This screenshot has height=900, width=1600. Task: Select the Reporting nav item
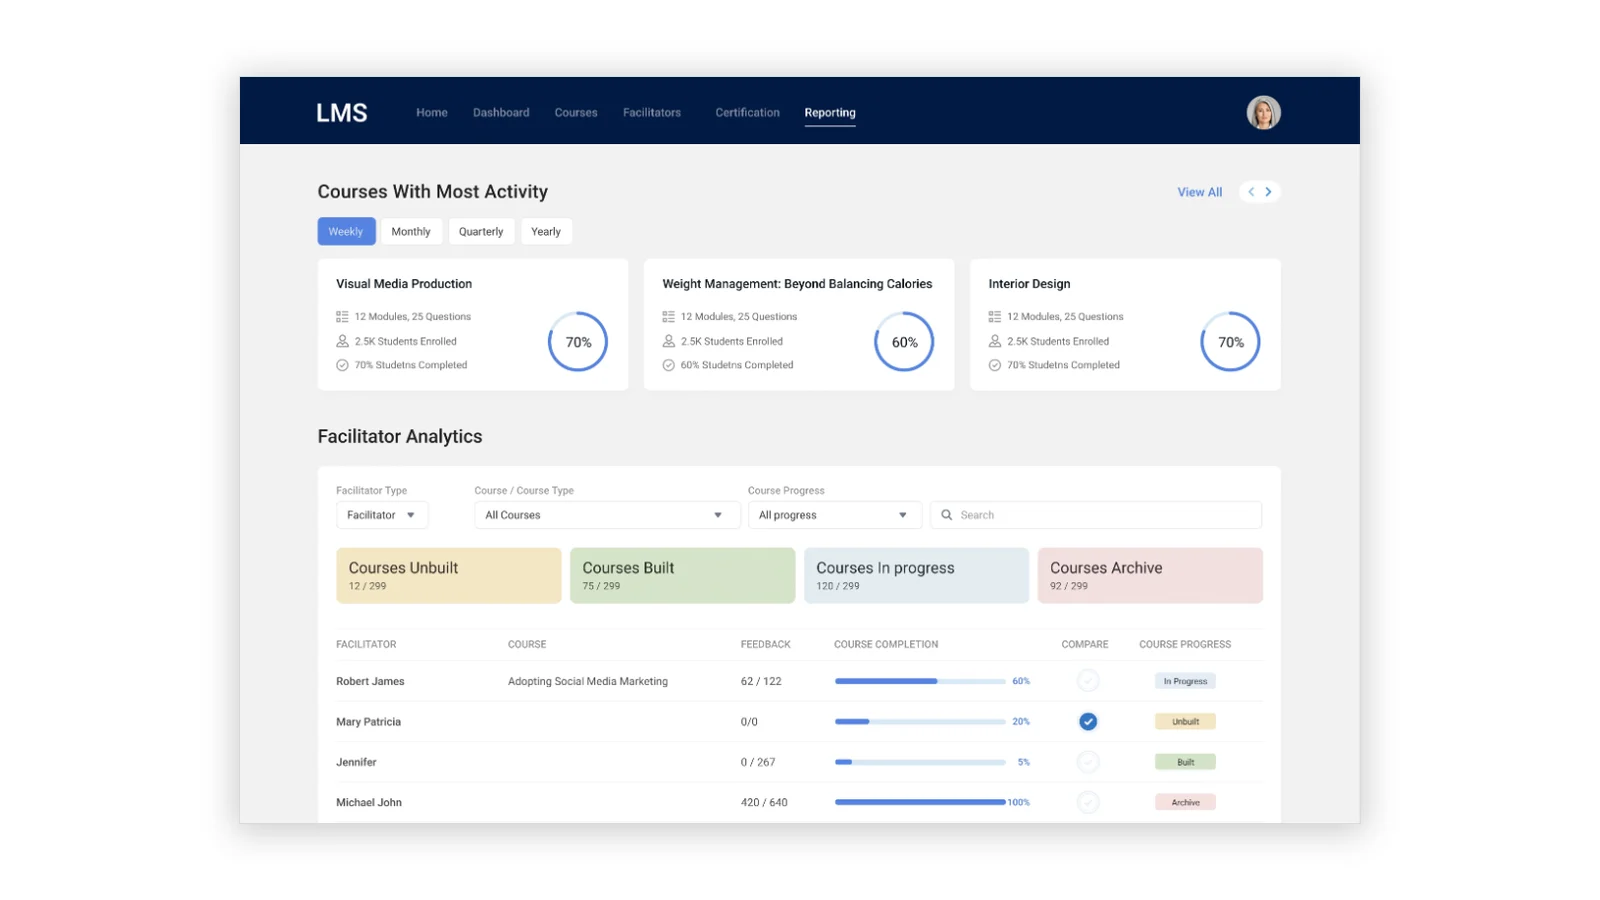830,113
